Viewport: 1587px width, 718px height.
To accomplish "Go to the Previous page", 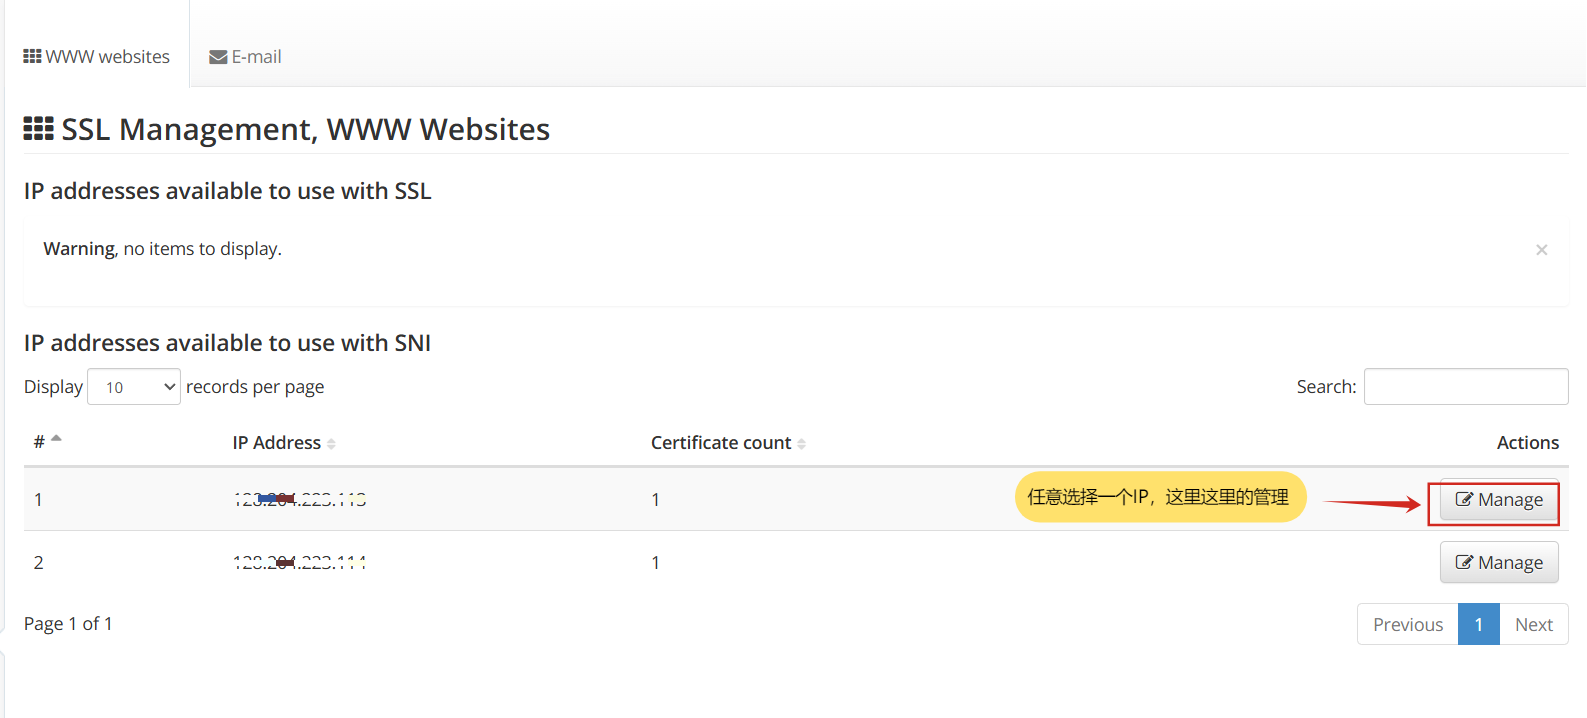I will 1407,625.
